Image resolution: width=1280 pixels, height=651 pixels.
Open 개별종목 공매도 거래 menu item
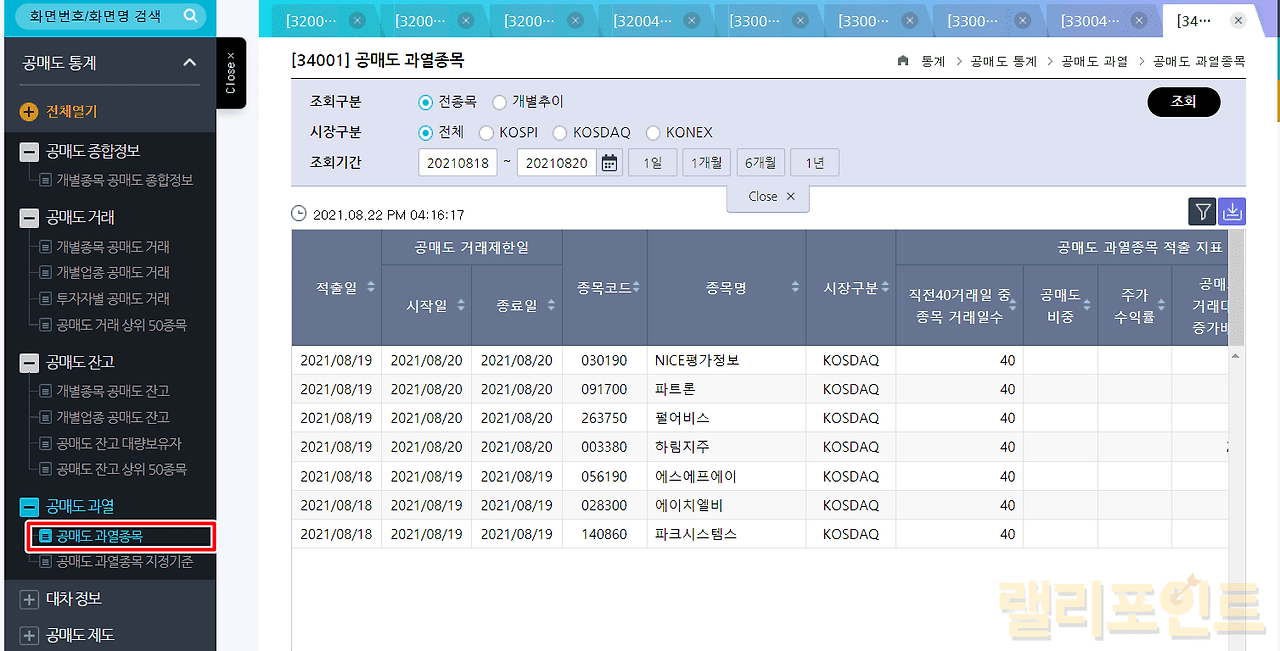[x=112, y=247]
